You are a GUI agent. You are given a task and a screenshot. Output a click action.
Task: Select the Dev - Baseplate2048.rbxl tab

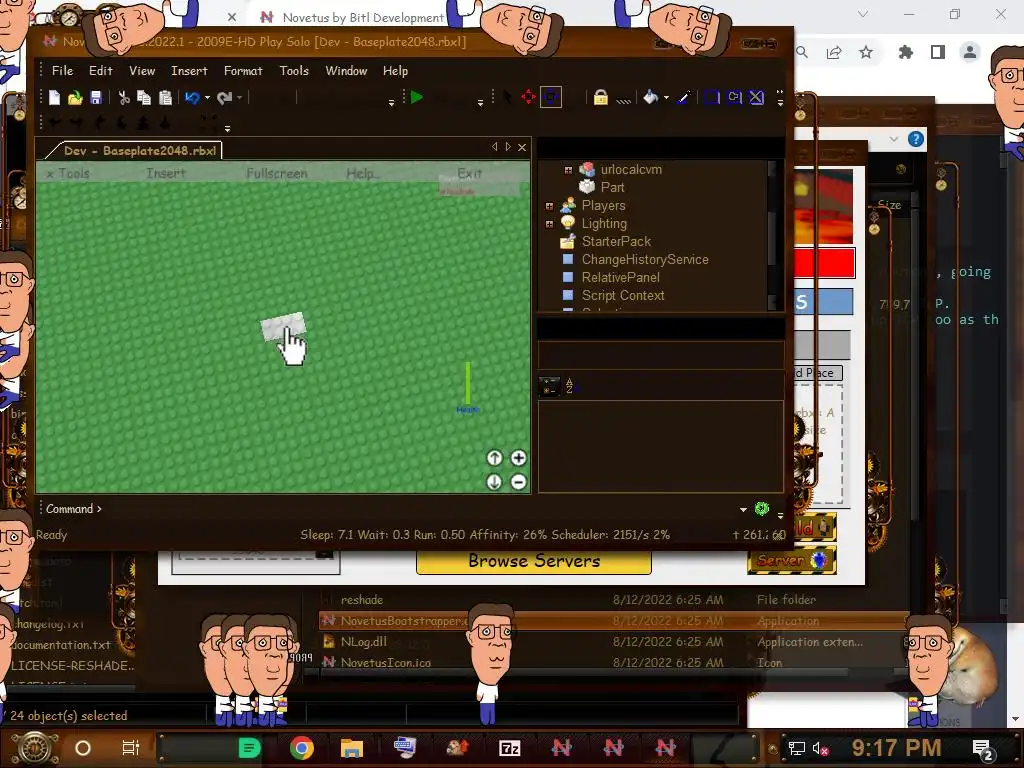(x=135, y=151)
